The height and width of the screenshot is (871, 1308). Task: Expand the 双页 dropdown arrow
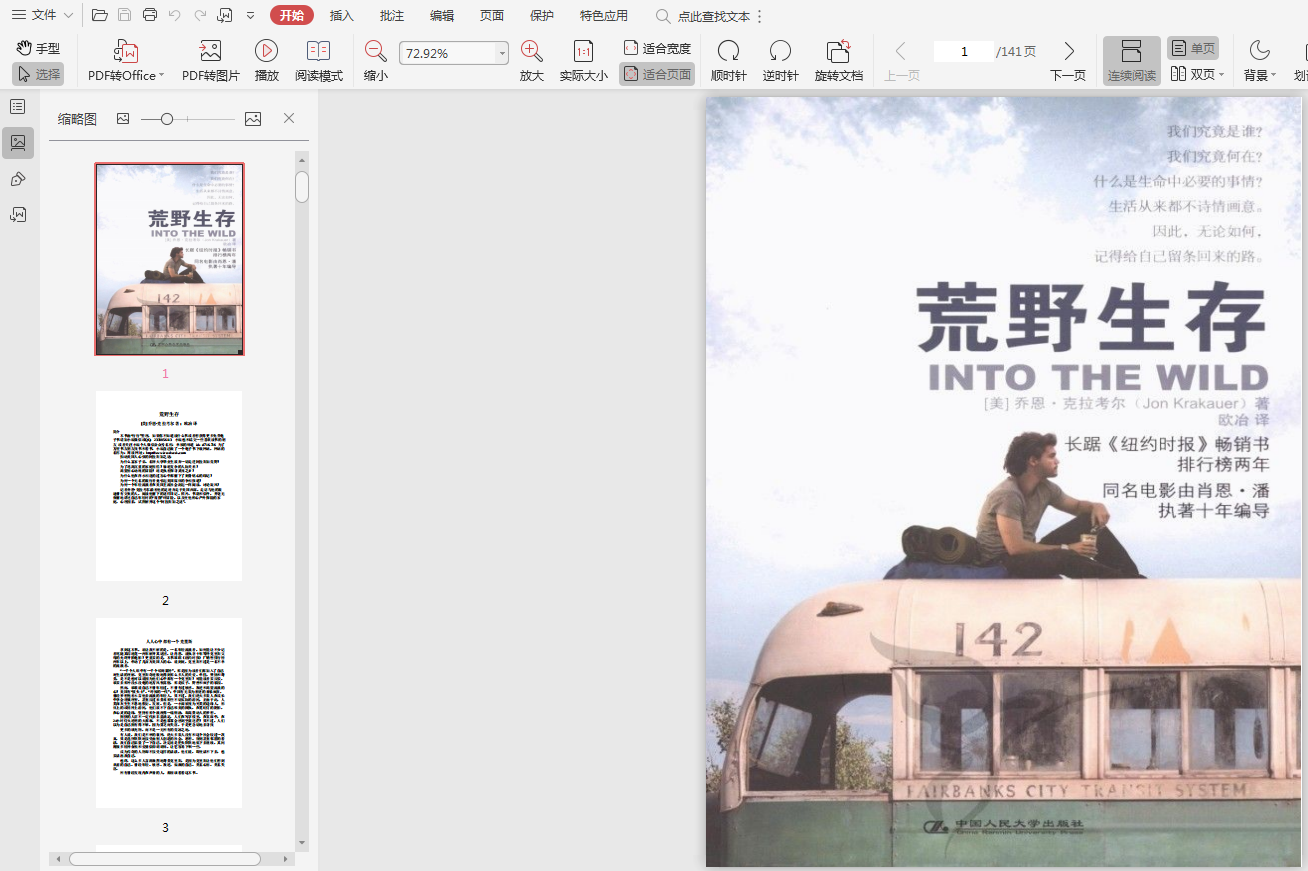pyautogui.click(x=1222, y=75)
